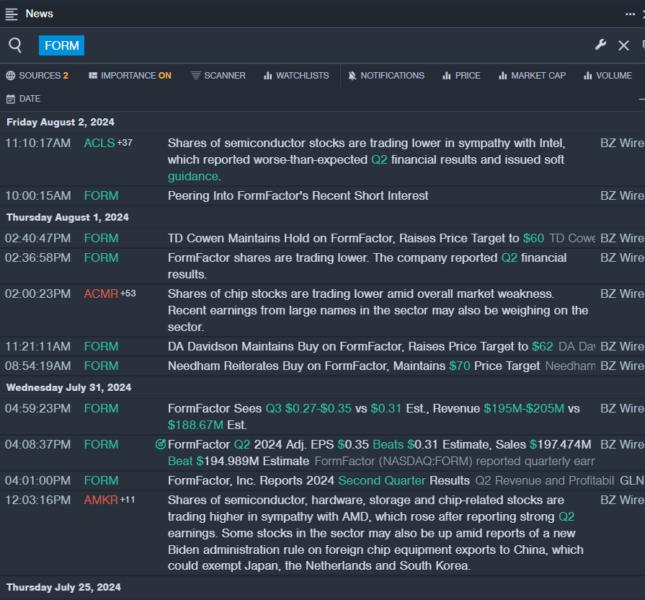Click the red ACMR ticker
The height and width of the screenshot is (600, 645).
coord(101,294)
